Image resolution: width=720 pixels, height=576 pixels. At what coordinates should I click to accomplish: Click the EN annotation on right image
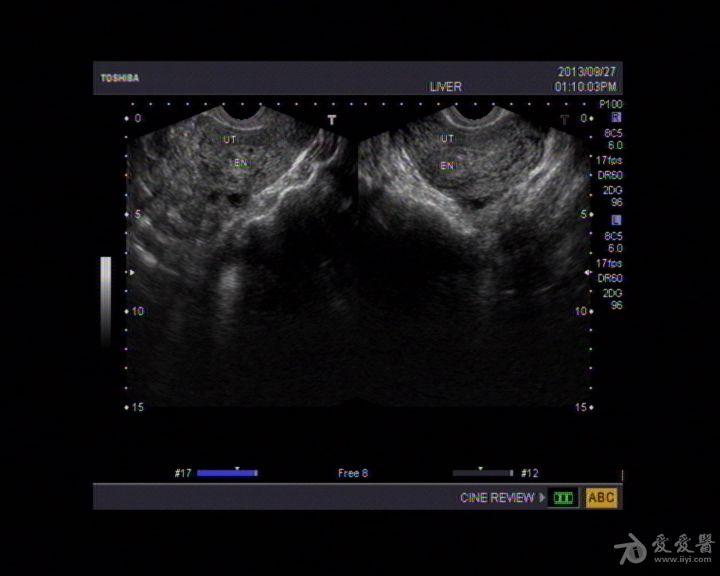[447, 165]
